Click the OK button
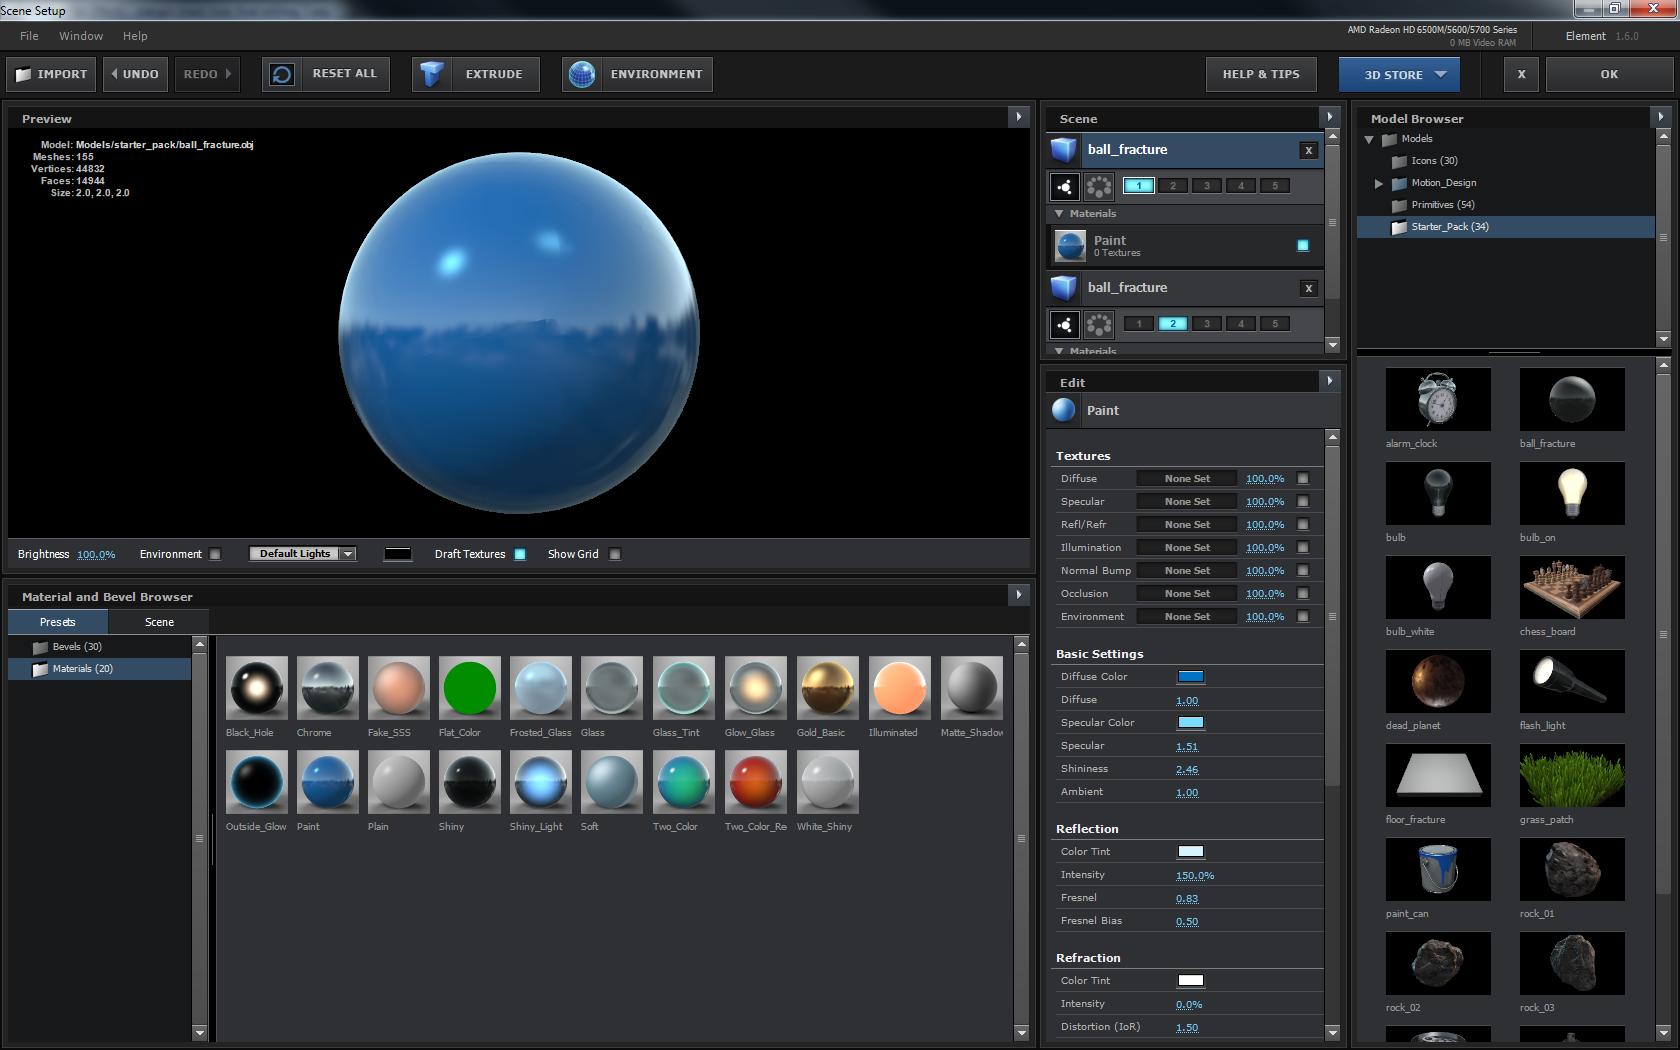The image size is (1680, 1050). point(1609,74)
